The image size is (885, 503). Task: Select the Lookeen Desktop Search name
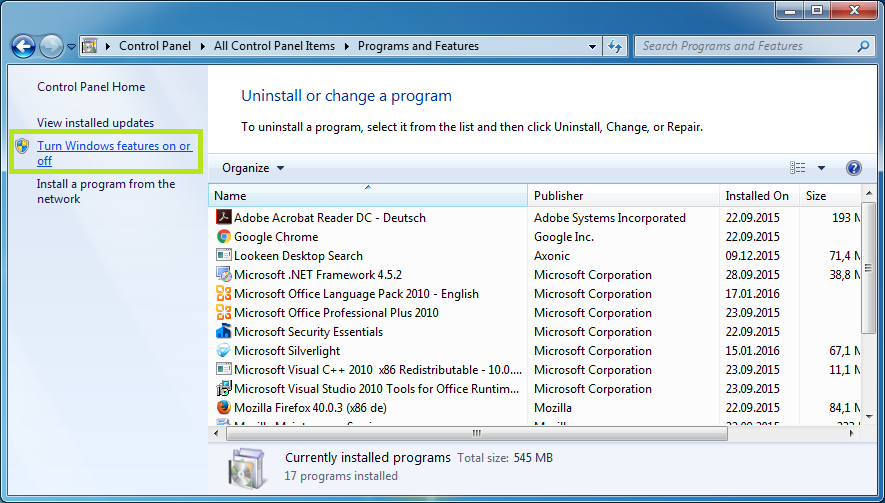tap(298, 256)
